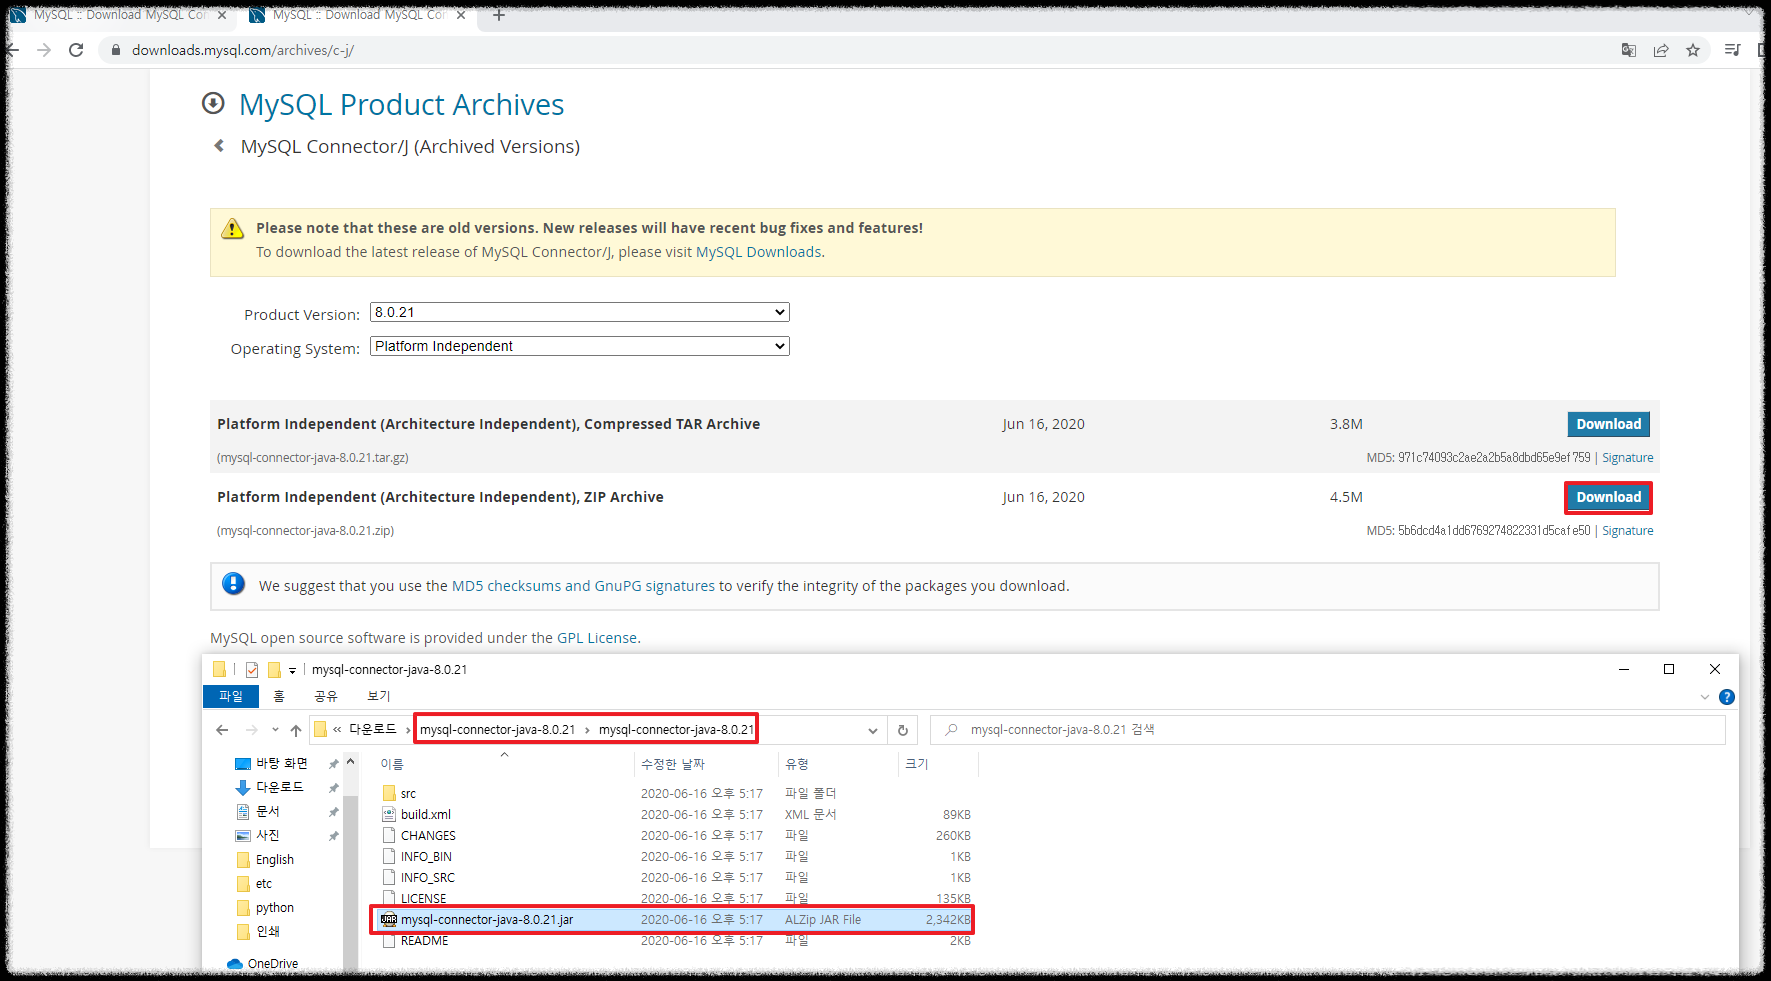Refresh the Explorer folder view
The width and height of the screenshot is (1771, 981).
point(903,730)
